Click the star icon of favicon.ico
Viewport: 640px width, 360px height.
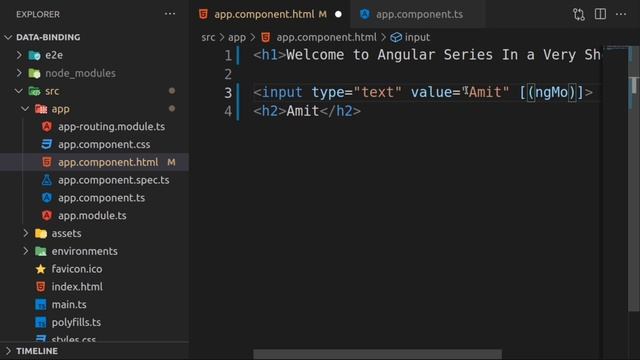tap(40, 269)
